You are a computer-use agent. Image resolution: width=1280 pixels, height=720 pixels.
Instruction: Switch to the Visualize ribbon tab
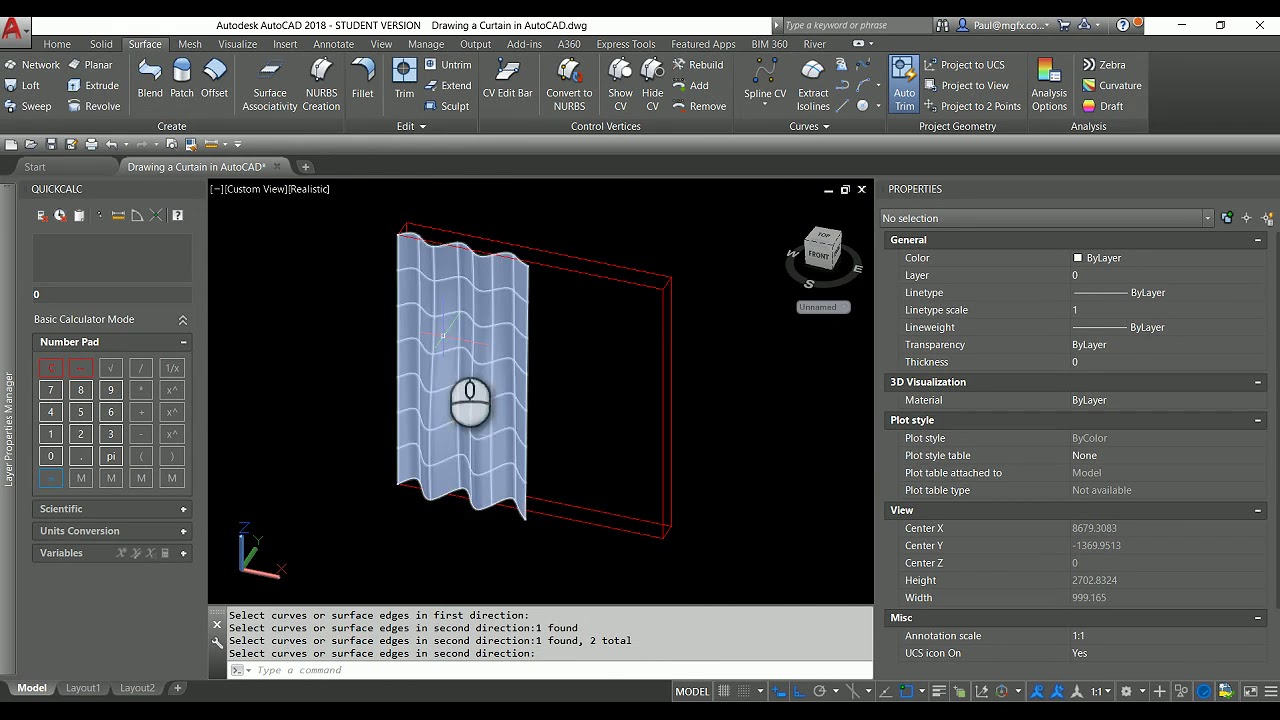pyautogui.click(x=238, y=44)
